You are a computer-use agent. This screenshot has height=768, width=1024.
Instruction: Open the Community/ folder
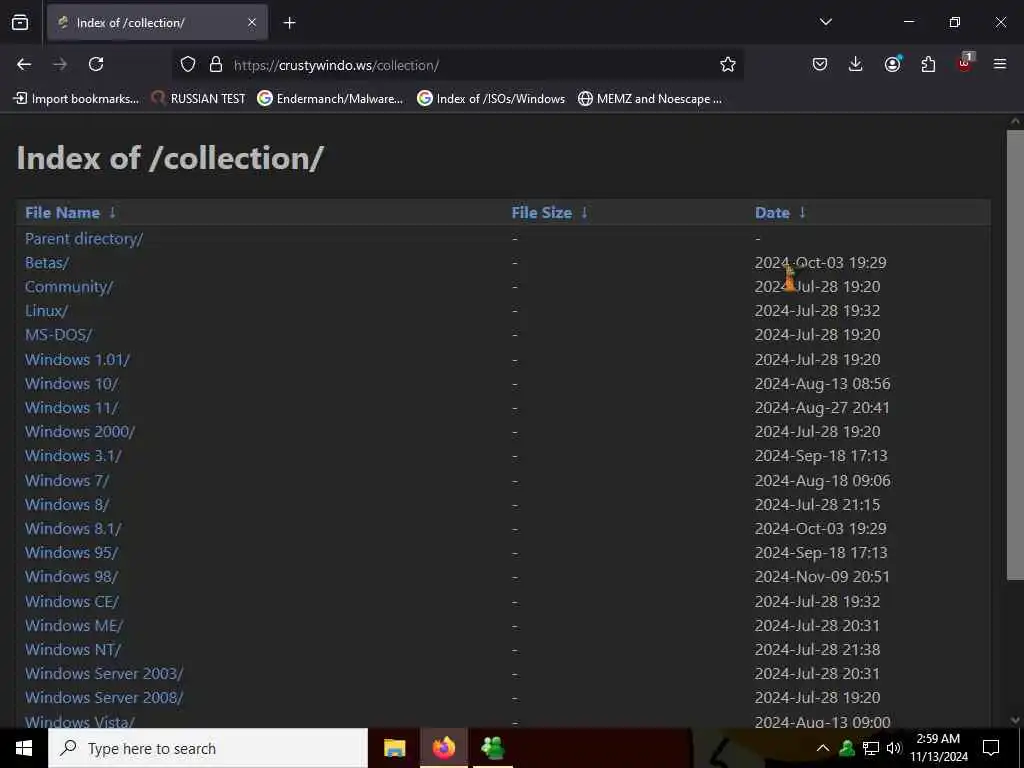click(x=69, y=287)
